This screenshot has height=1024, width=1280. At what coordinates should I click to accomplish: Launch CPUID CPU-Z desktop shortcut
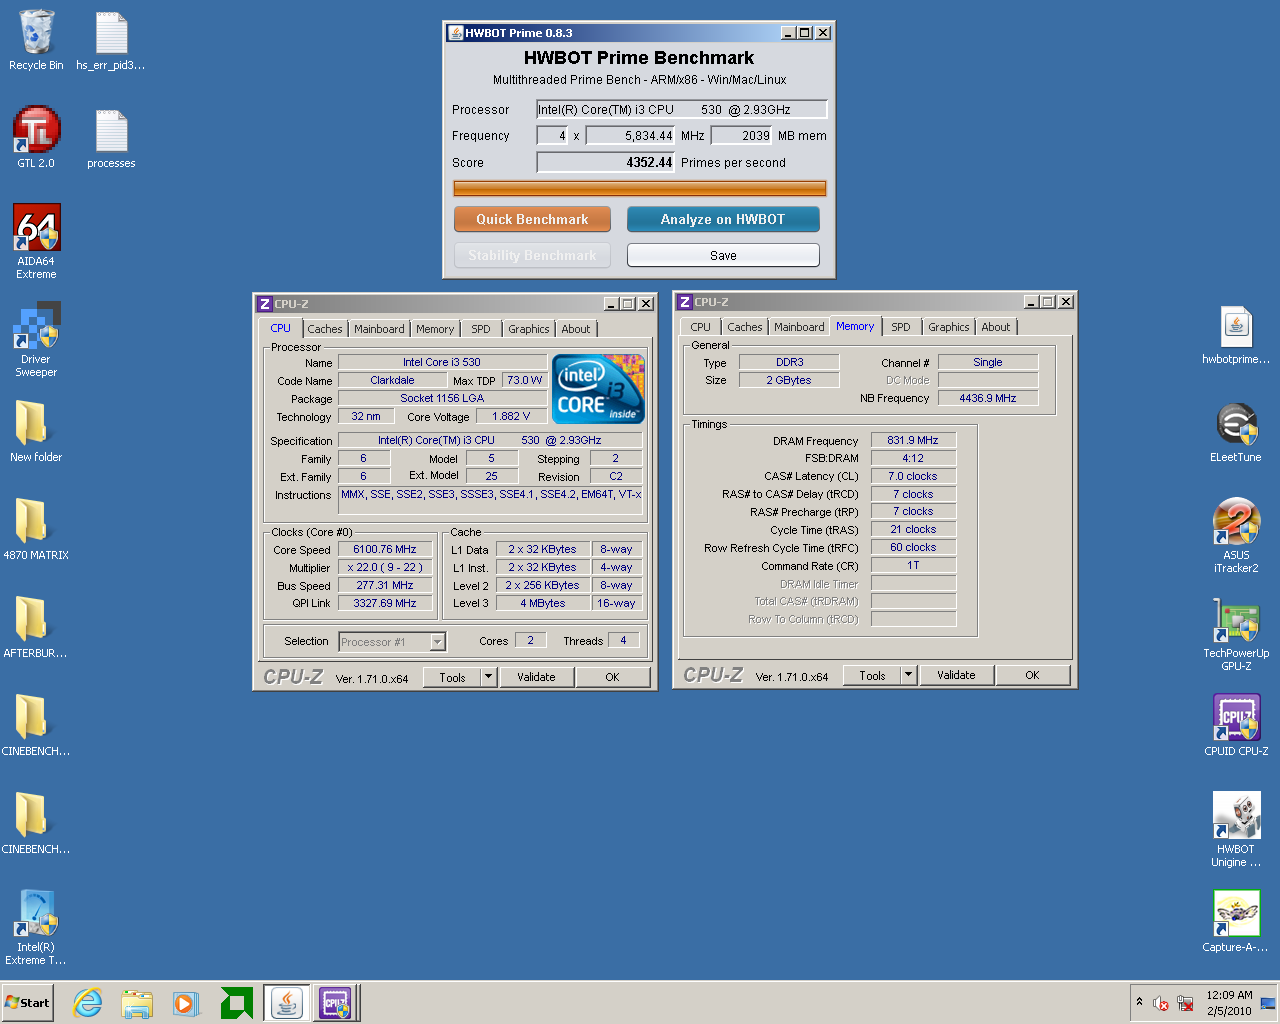pos(1236,725)
